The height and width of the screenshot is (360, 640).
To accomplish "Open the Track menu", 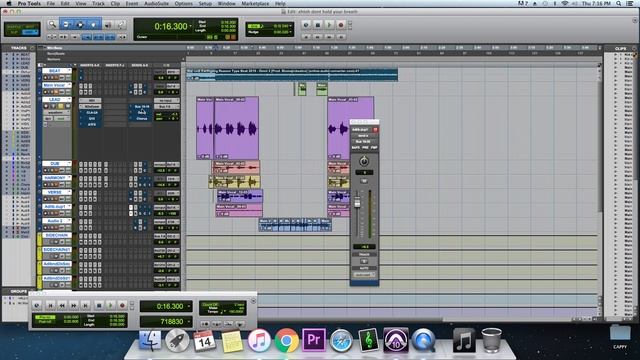I will click(98, 3).
